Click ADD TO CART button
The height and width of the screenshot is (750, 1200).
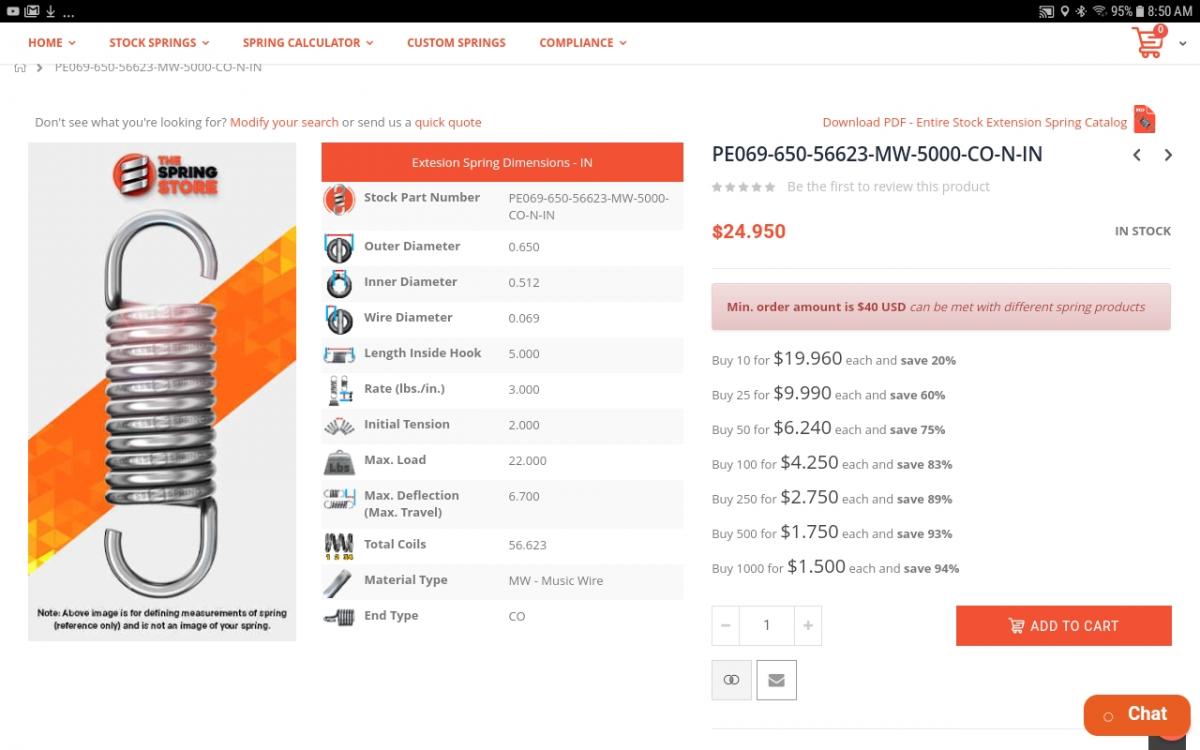pos(1063,626)
